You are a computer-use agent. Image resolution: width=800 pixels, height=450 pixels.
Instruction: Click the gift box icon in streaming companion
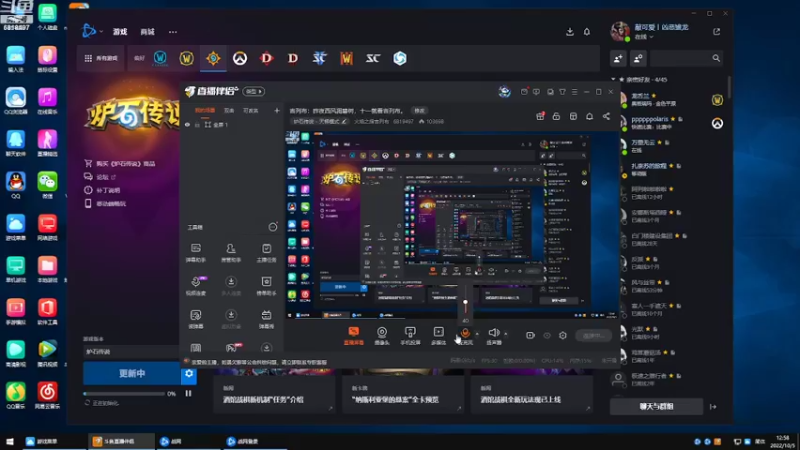click(540, 116)
